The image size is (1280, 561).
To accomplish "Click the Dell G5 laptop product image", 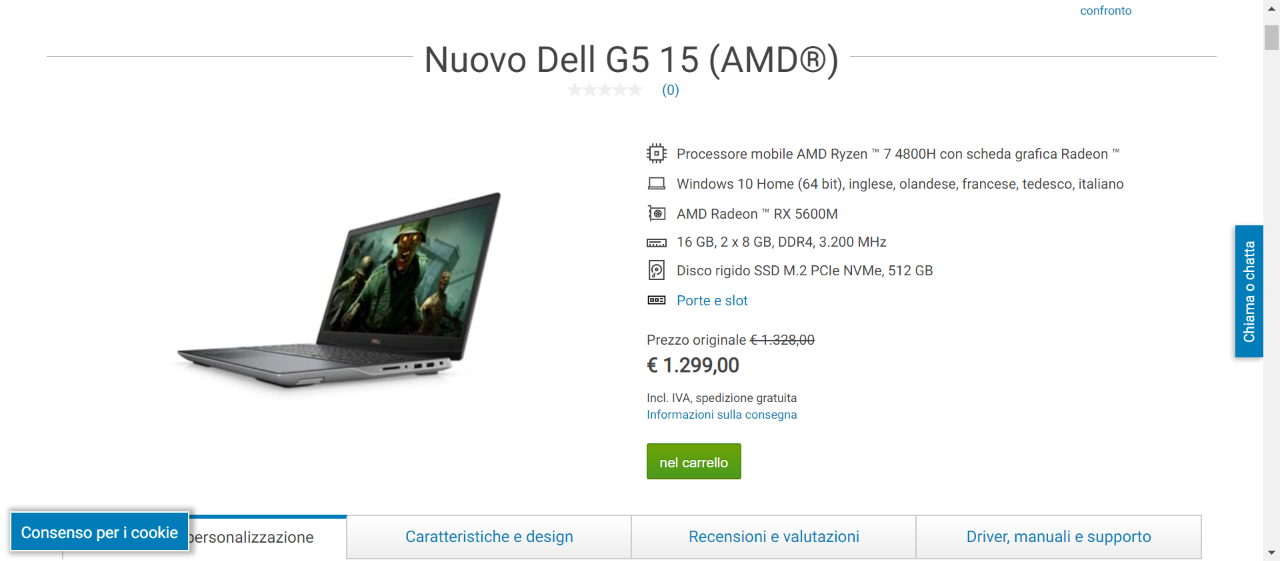I will [340, 289].
